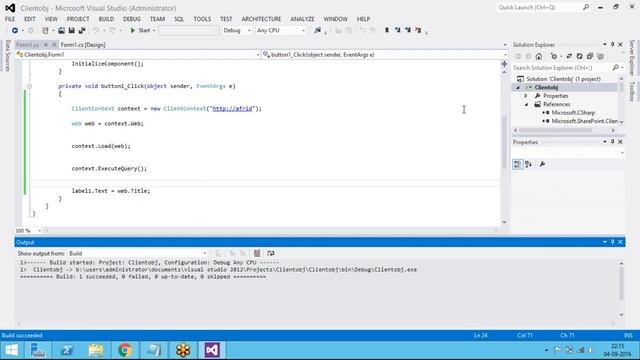This screenshot has height=360, width=640.
Task: Click the Solution Explorer Pending Changes filter icon
Action: tap(553, 56)
